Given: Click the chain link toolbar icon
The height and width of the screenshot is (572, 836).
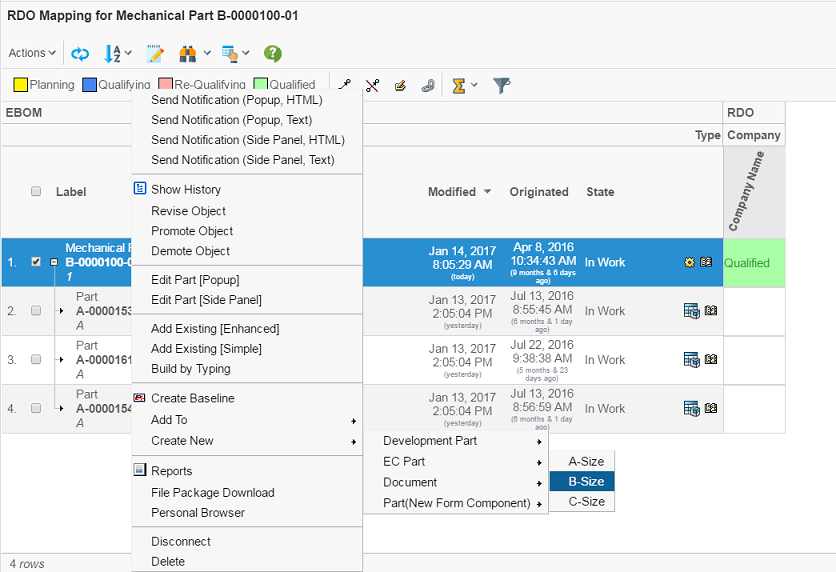Looking at the screenshot, I should click(428, 86).
